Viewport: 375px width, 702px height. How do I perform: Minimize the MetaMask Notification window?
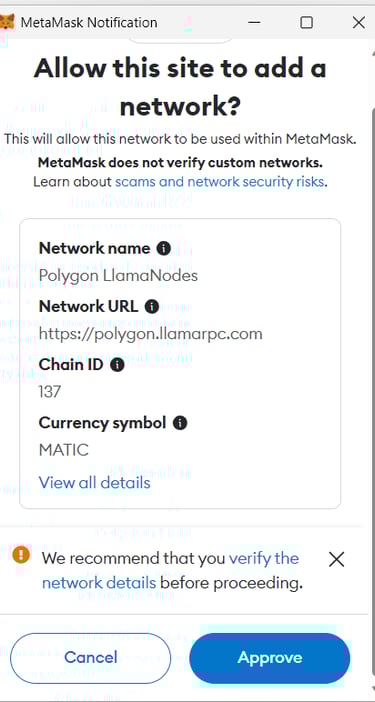pos(254,22)
